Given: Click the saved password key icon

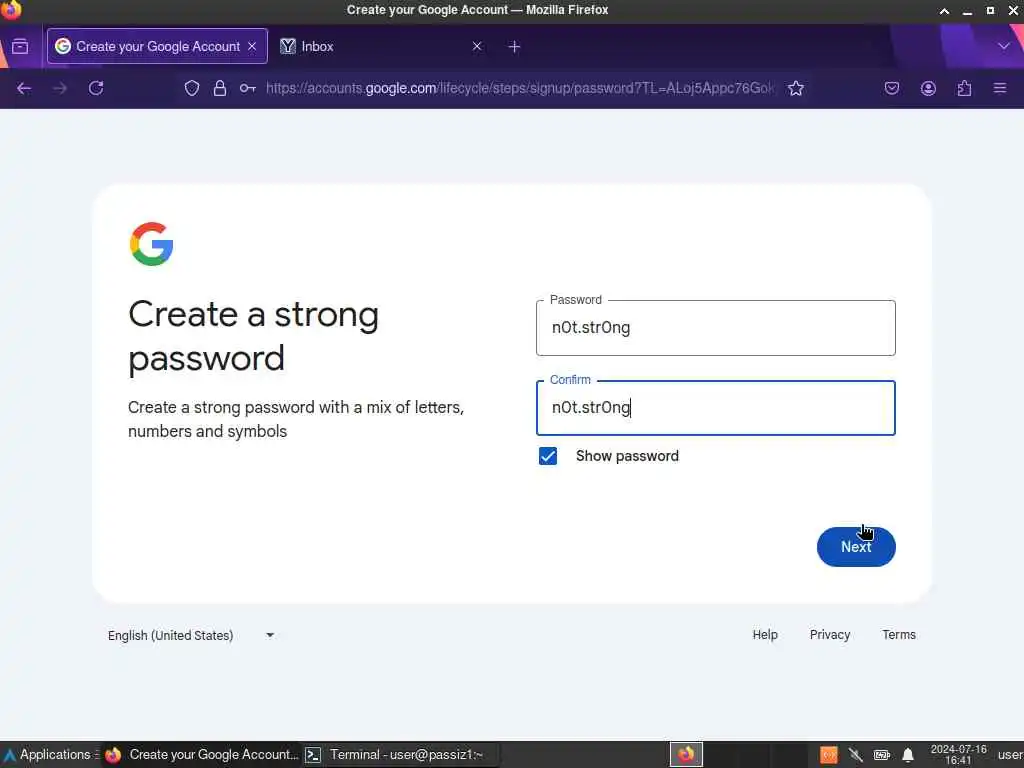Looking at the screenshot, I should (x=248, y=88).
